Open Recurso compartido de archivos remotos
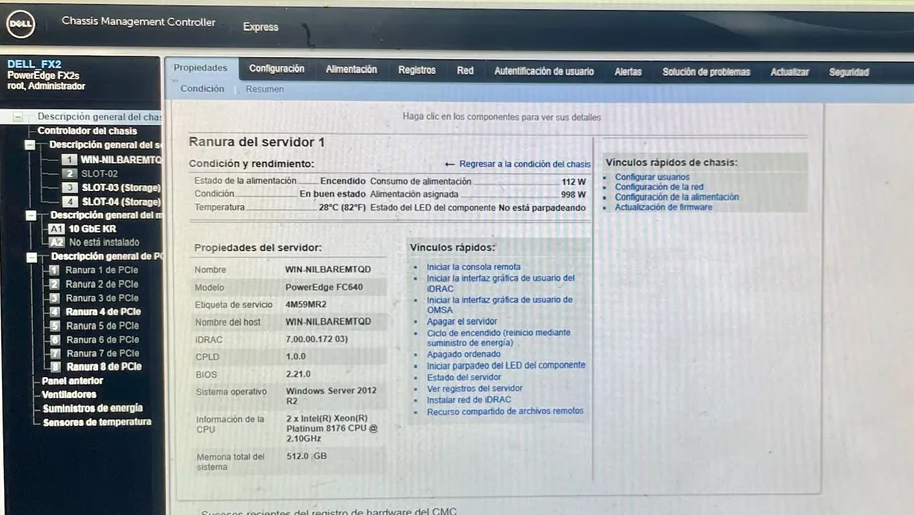914x515 pixels. click(505, 411)
